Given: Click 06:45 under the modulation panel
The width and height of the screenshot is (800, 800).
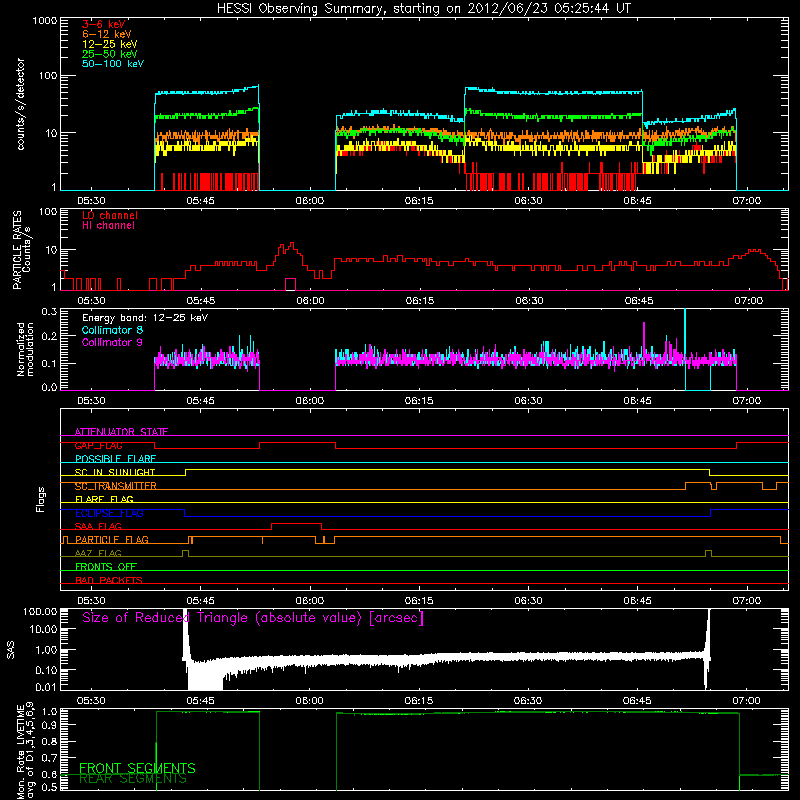Looking at the screenshot, I should (637, 401).
